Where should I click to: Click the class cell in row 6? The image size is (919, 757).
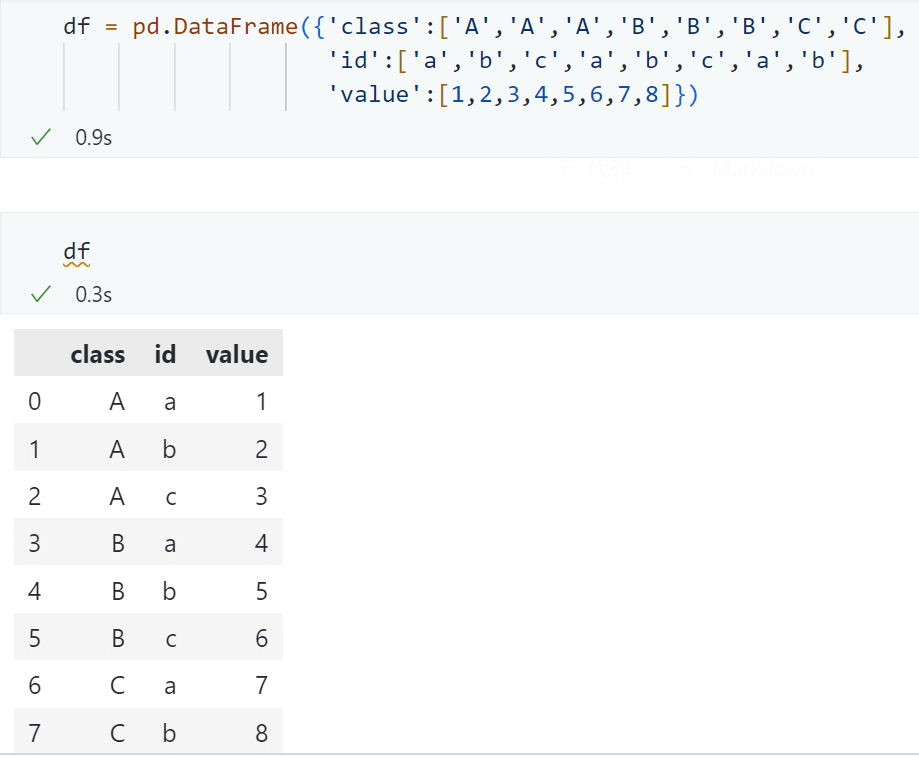point(117,686)
